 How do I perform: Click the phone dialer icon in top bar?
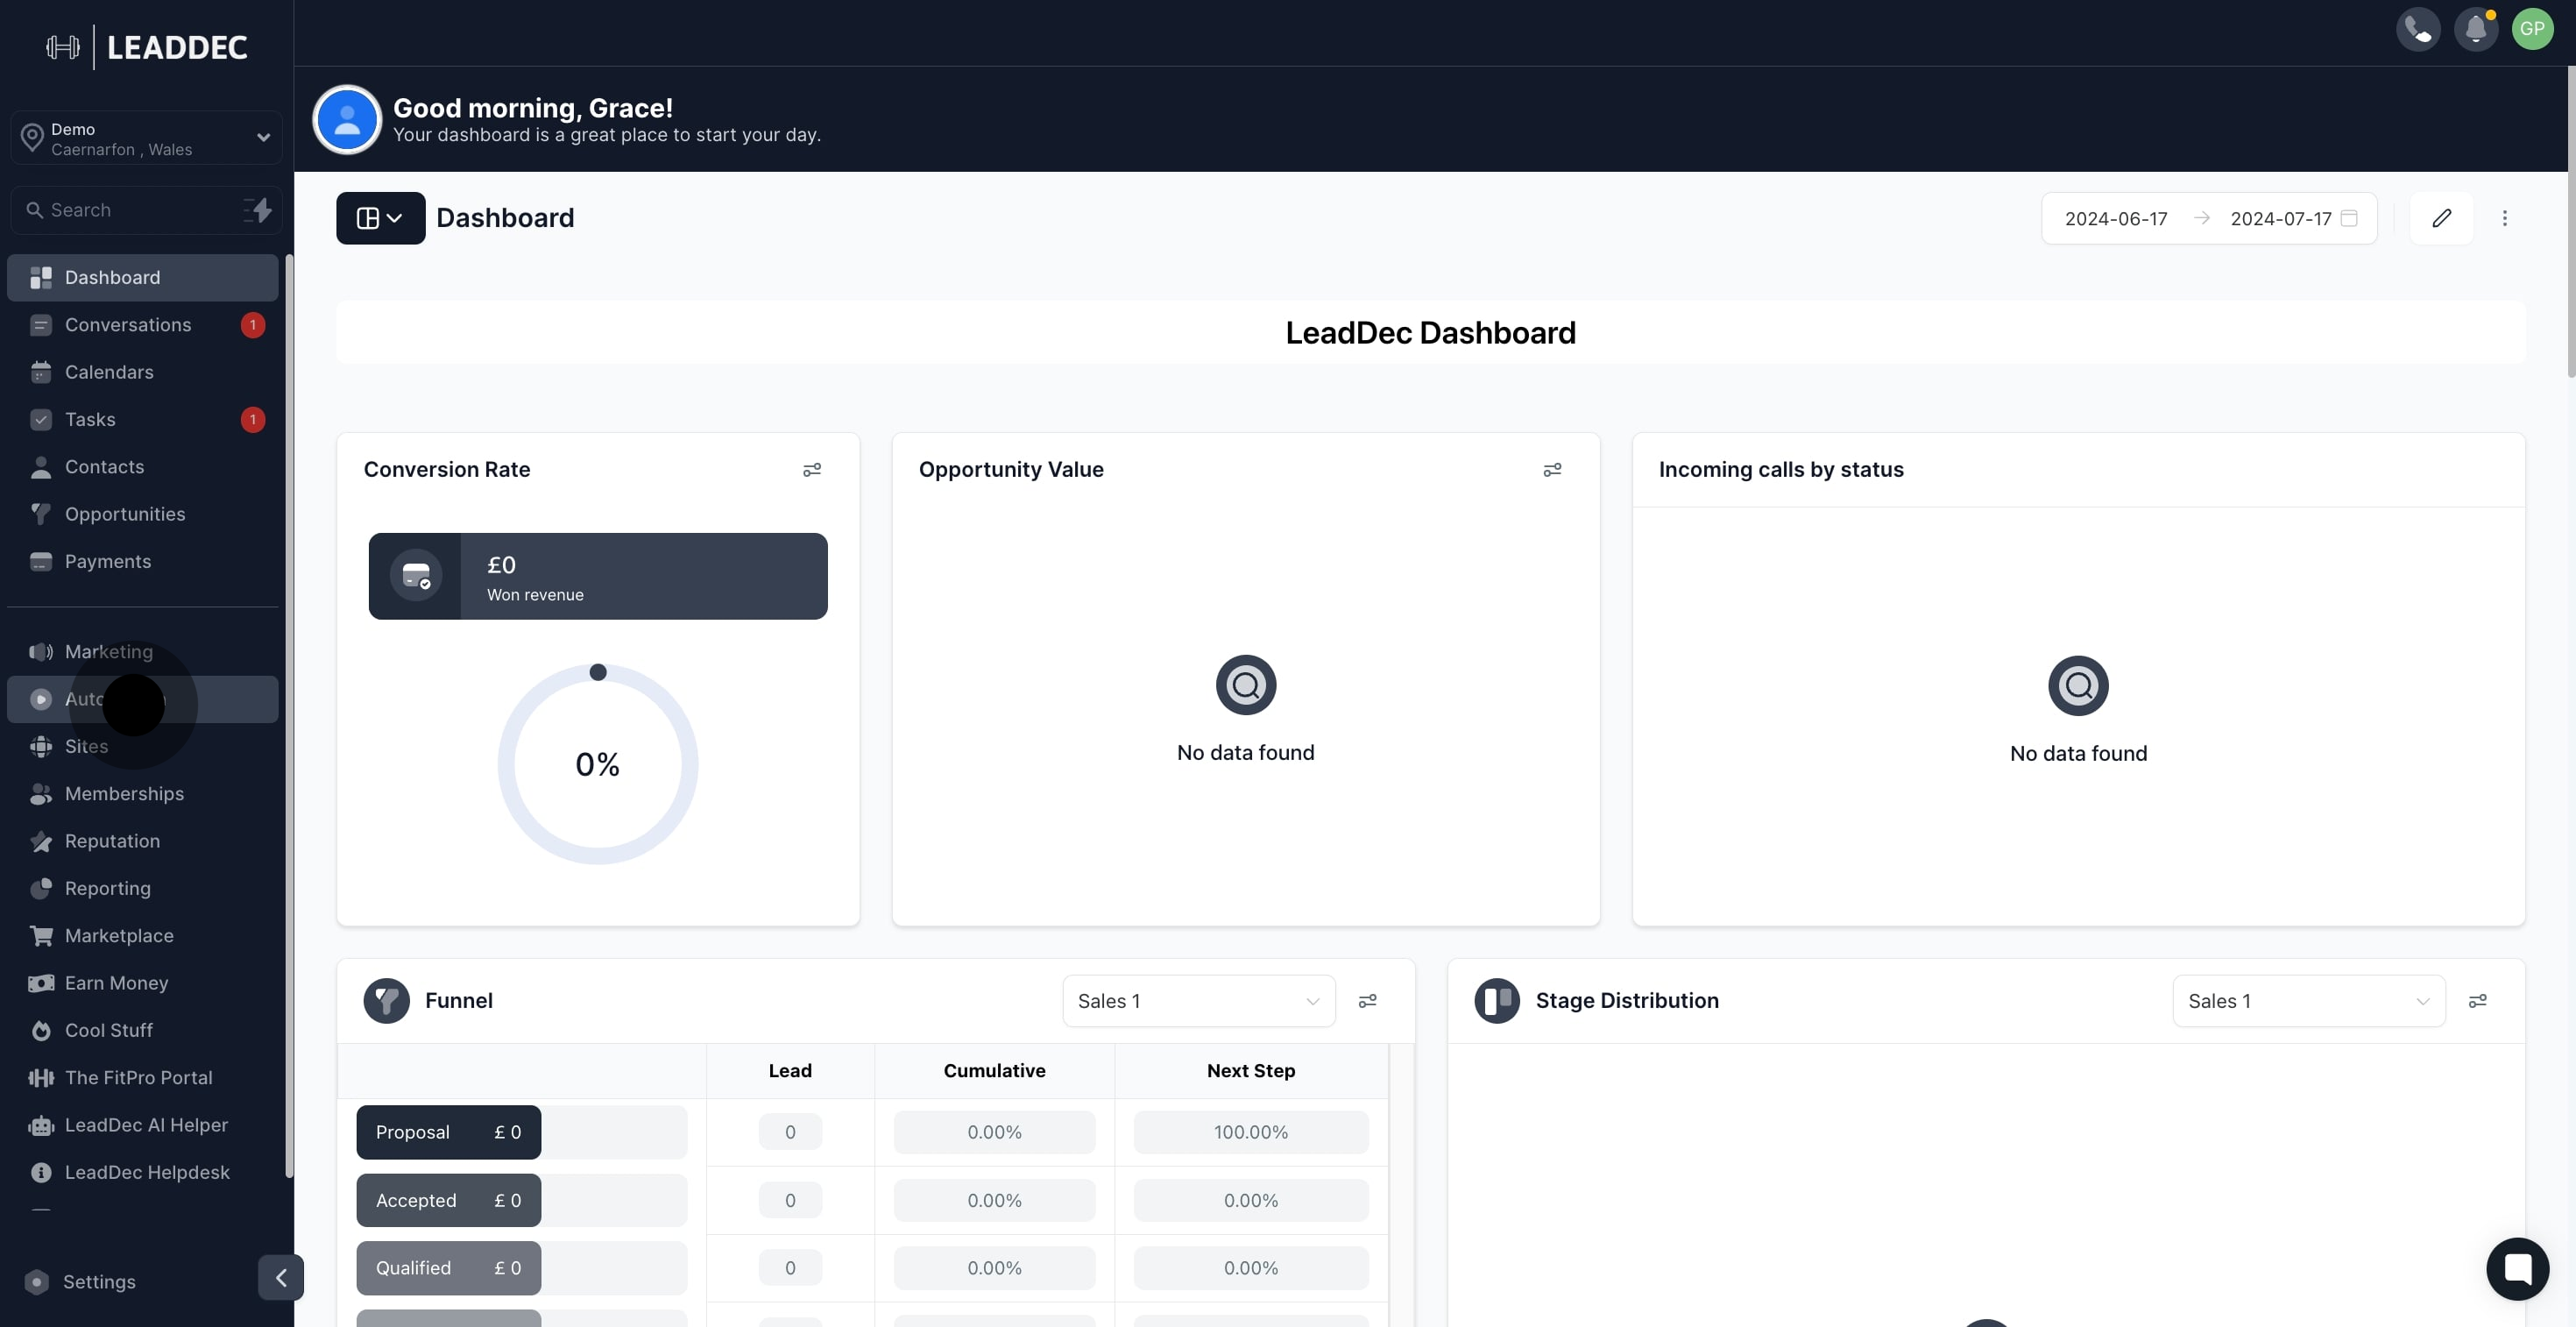(x=2418, y=29)
